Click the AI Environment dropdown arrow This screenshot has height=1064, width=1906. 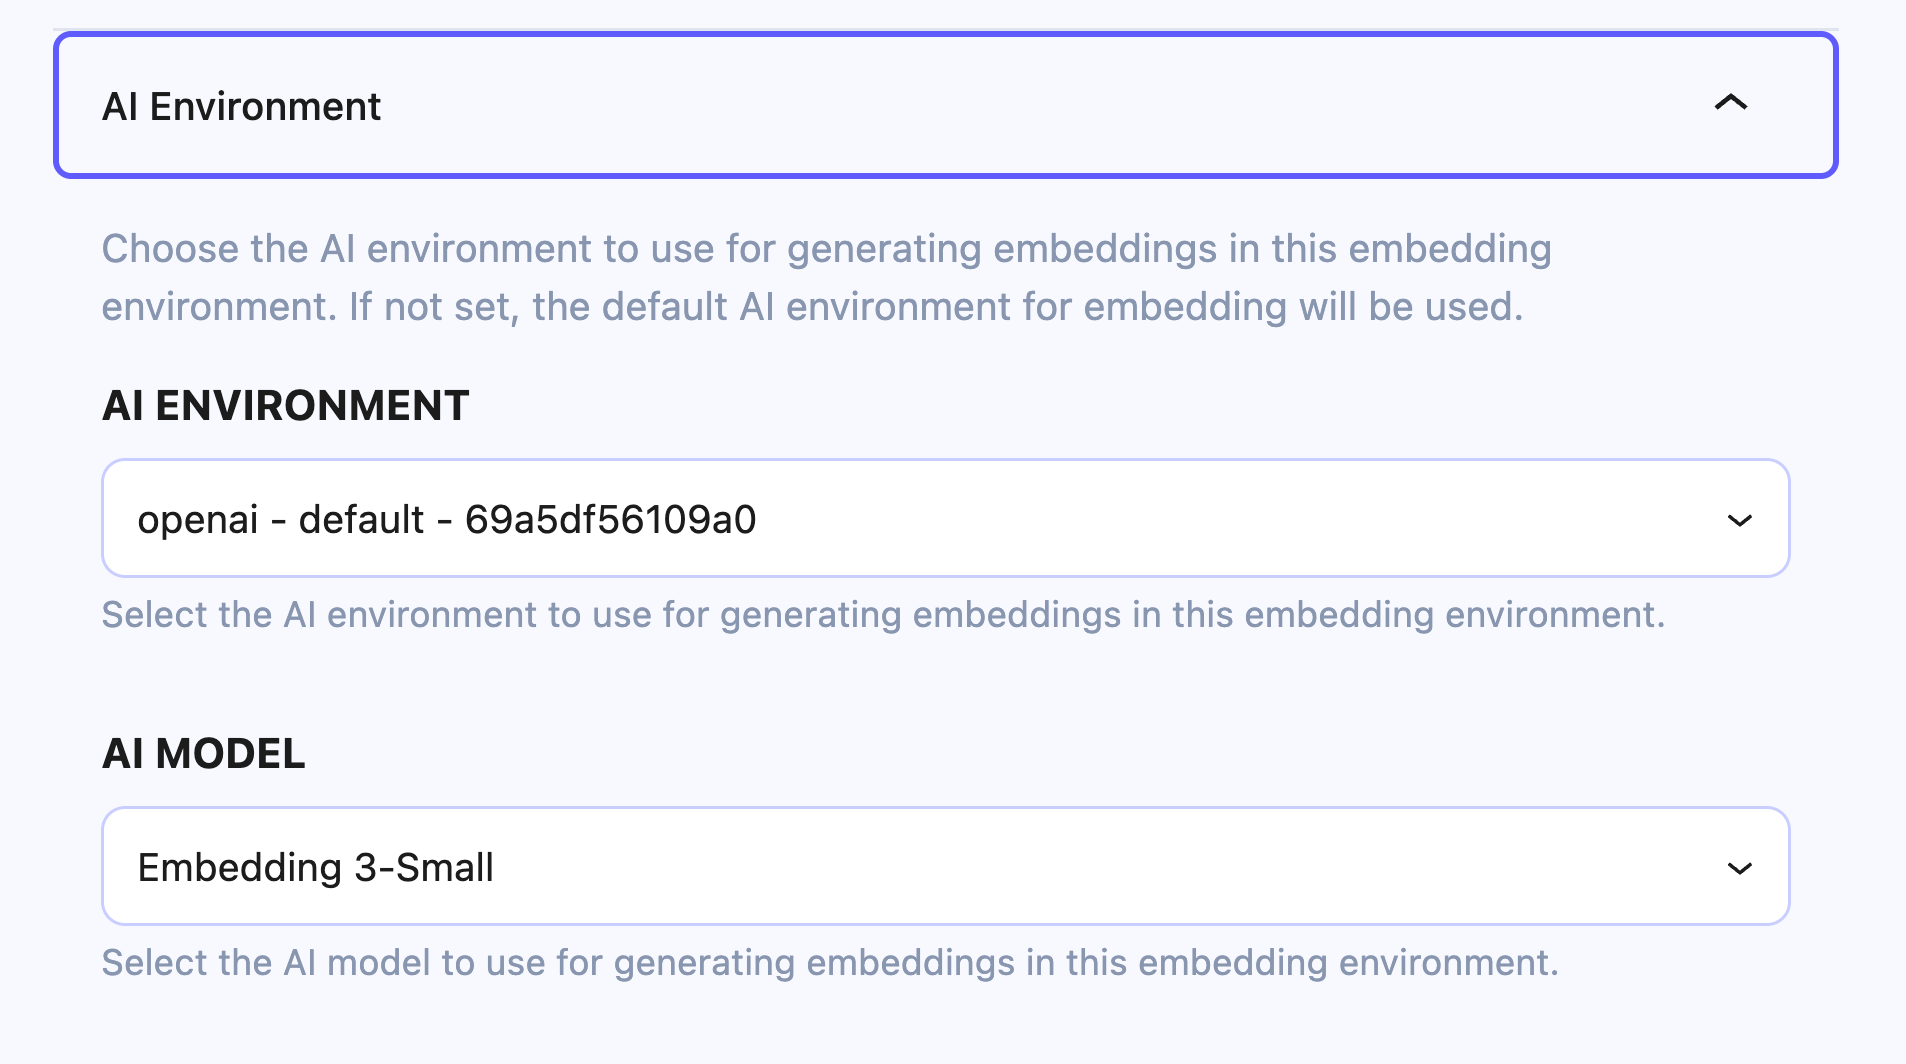pyautogui.click(x=1739, y=520)
